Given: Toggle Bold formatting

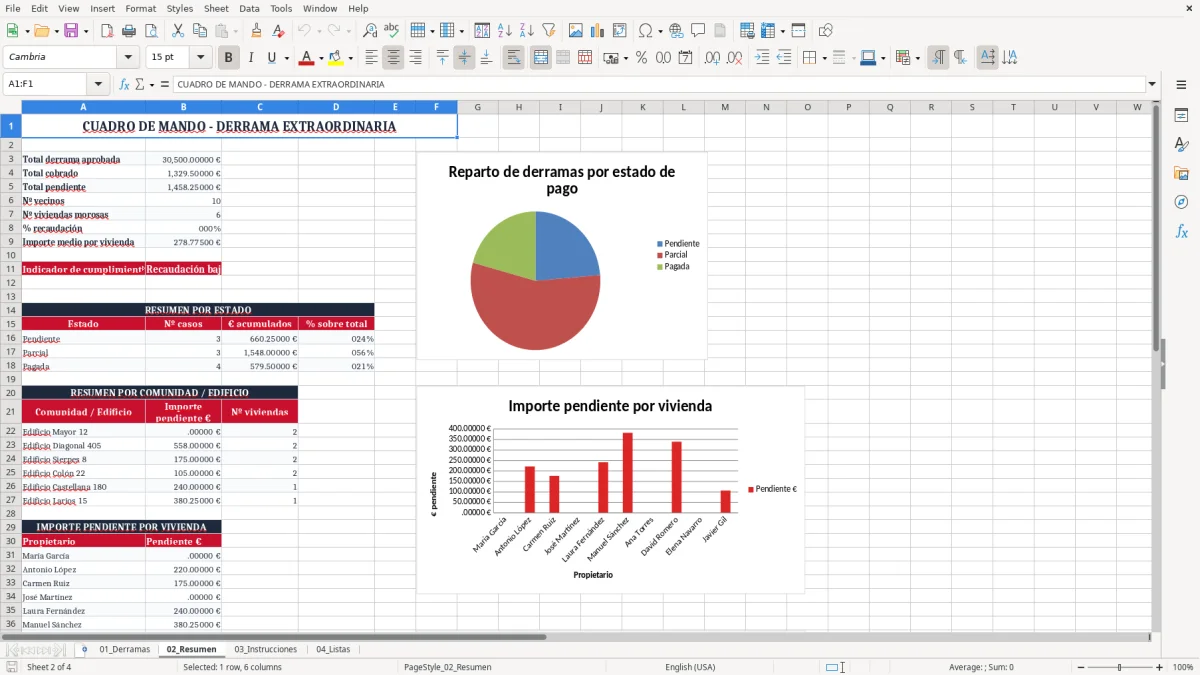Looking at the screenshot, I should click(228, 58).
